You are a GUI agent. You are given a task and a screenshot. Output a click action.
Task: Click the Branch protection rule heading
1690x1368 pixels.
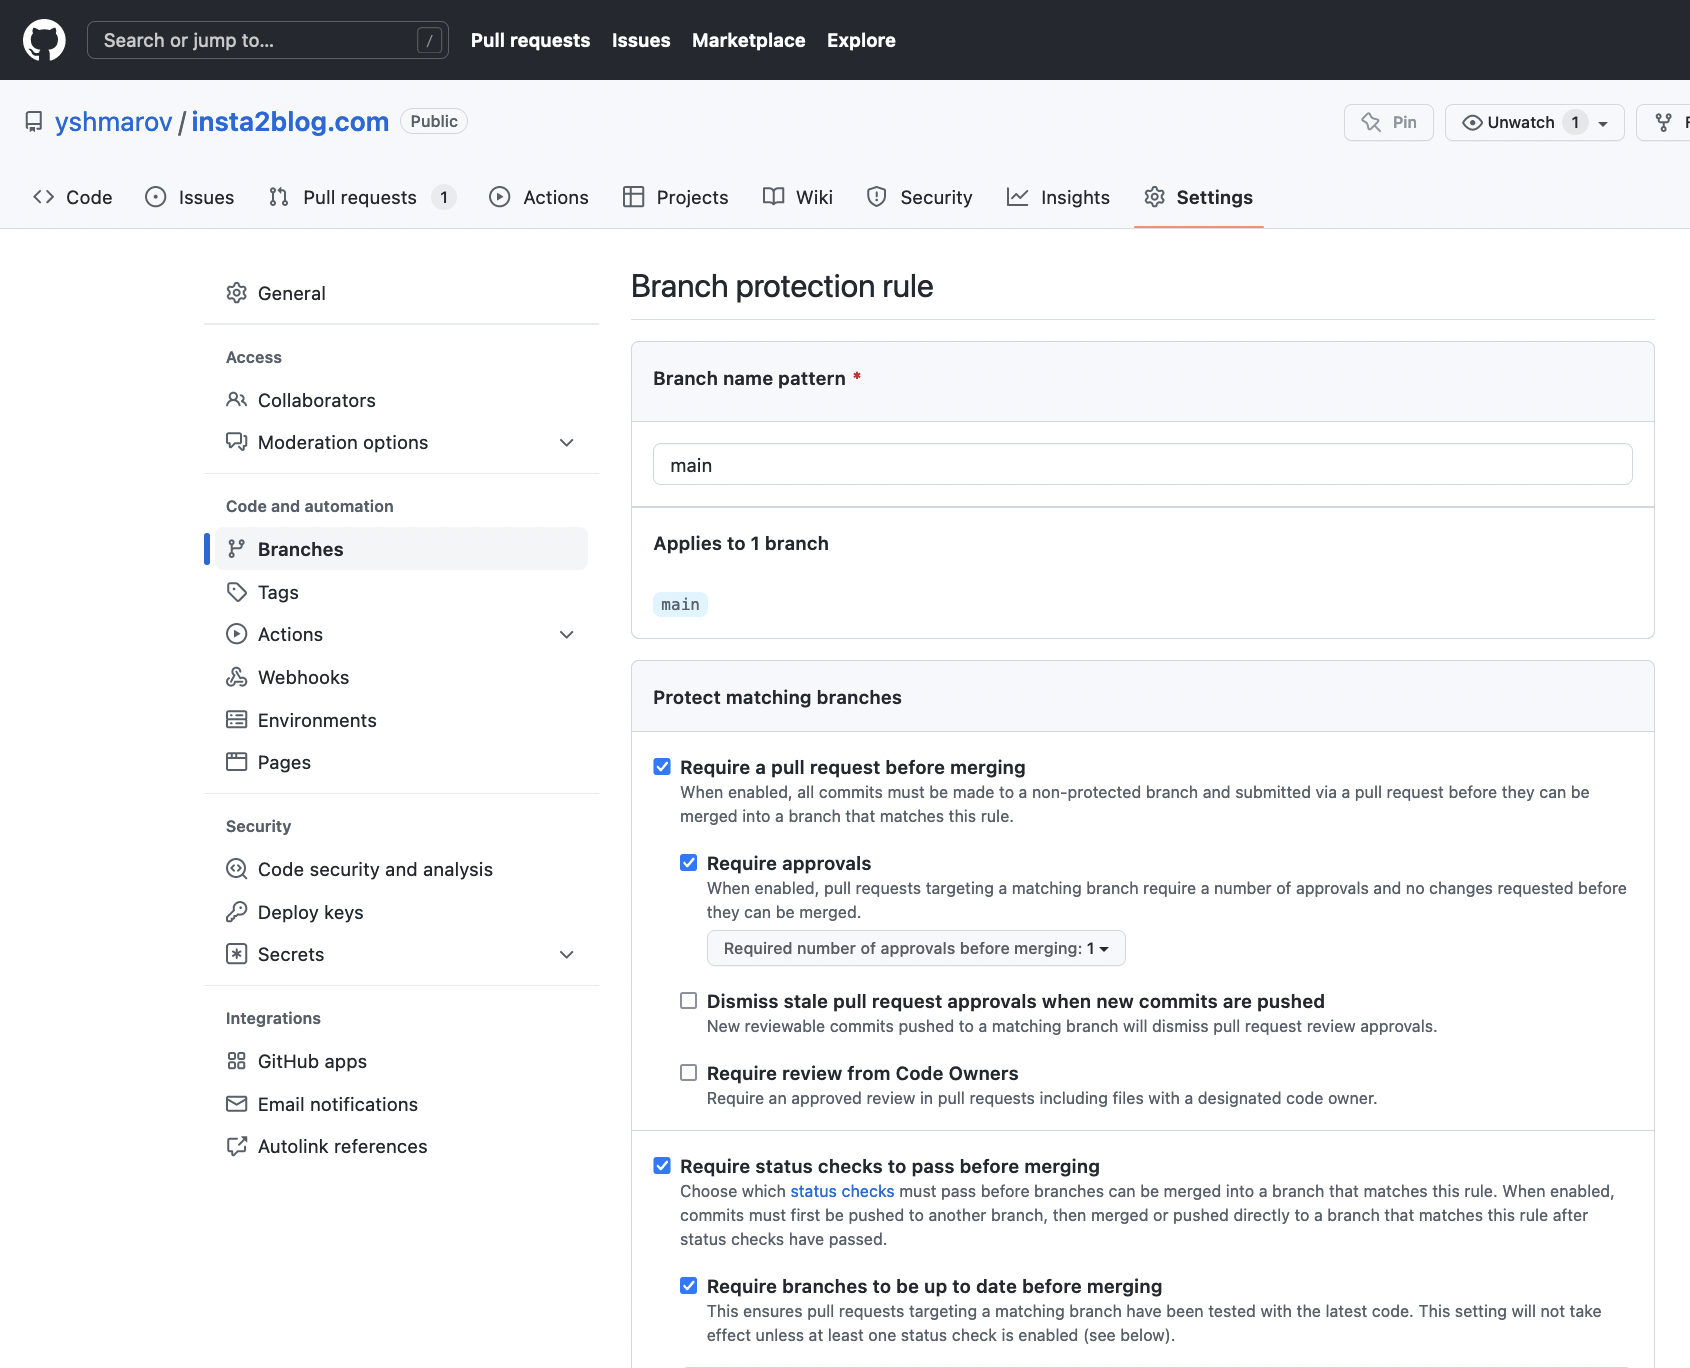pos(782,286)
